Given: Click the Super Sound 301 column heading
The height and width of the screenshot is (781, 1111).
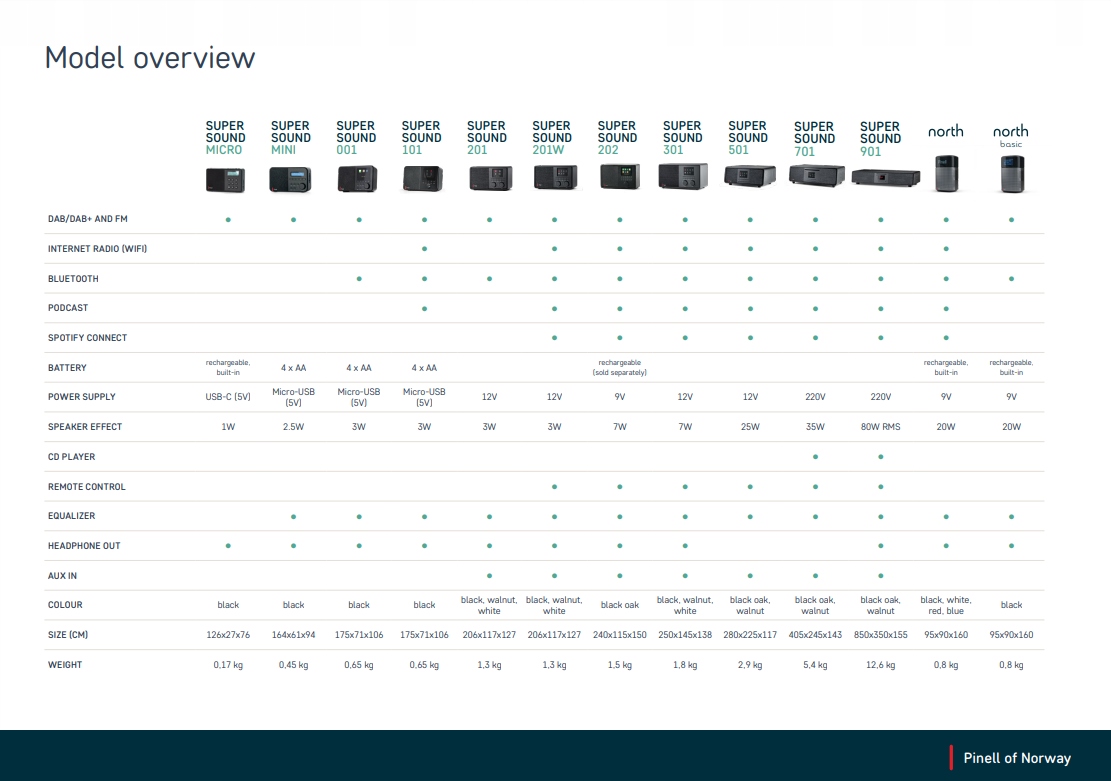Looking at the screenshot, I should [682, 138].
